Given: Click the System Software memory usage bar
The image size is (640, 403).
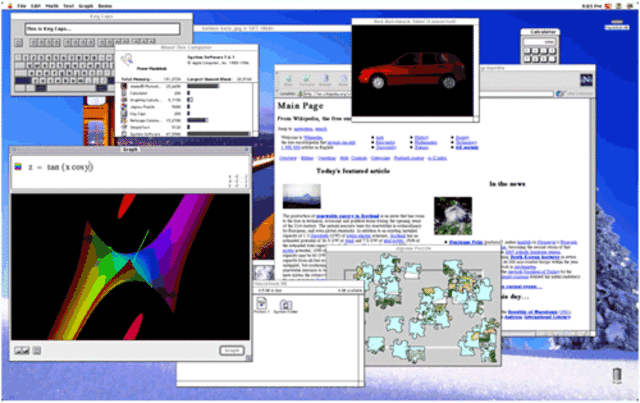Looking at the screenshot, I should (218, 134).
